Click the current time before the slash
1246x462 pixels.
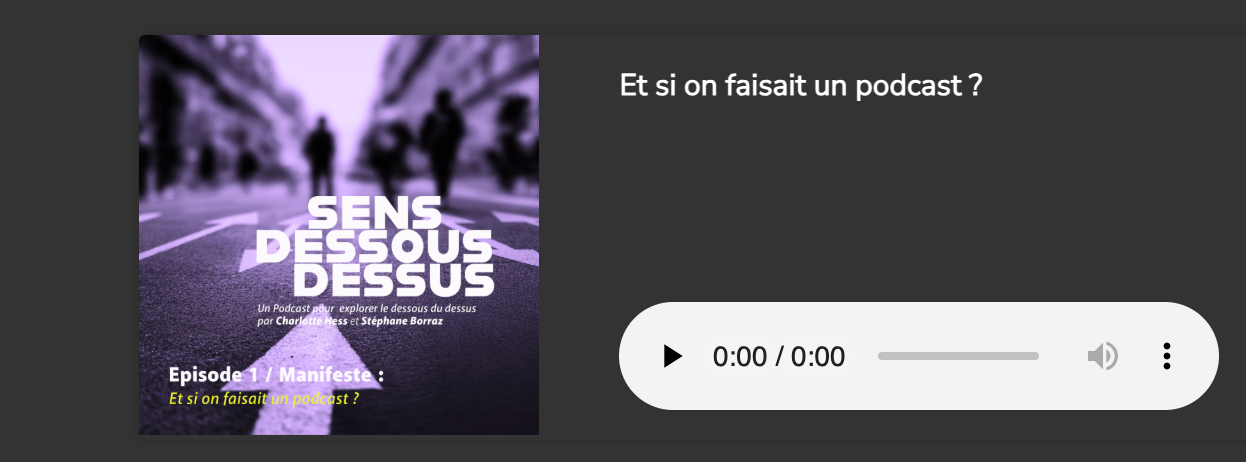click(738, 356)
